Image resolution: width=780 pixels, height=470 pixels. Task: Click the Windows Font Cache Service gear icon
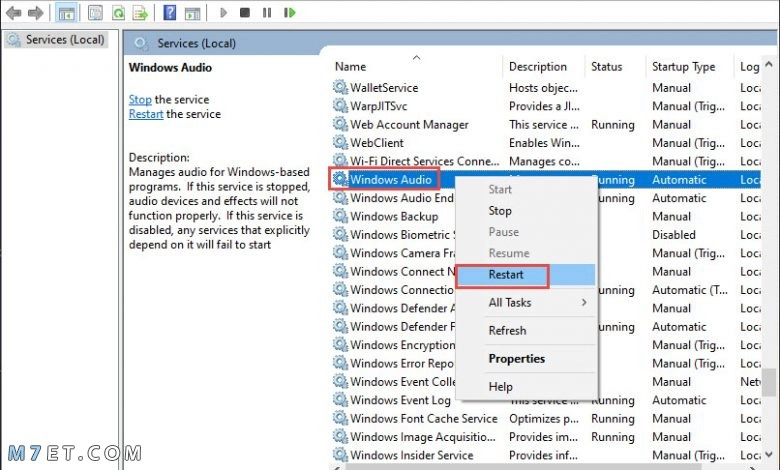(x=340, y=418)
